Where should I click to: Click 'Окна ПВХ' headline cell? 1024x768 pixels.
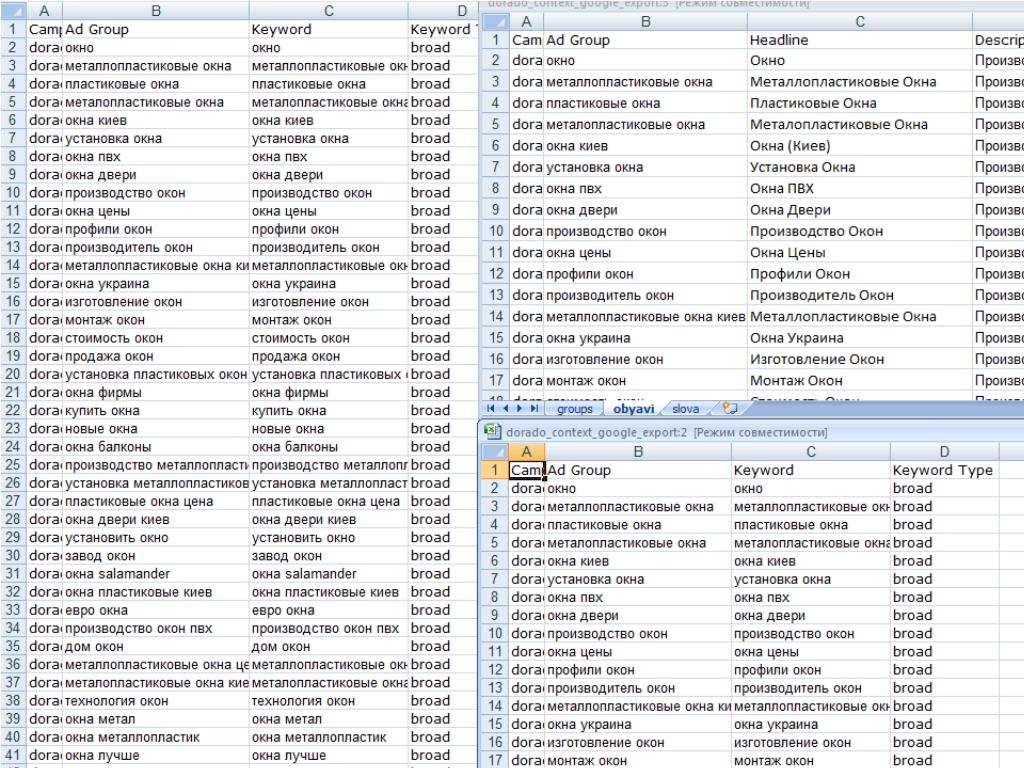click(x=860, y=189)
